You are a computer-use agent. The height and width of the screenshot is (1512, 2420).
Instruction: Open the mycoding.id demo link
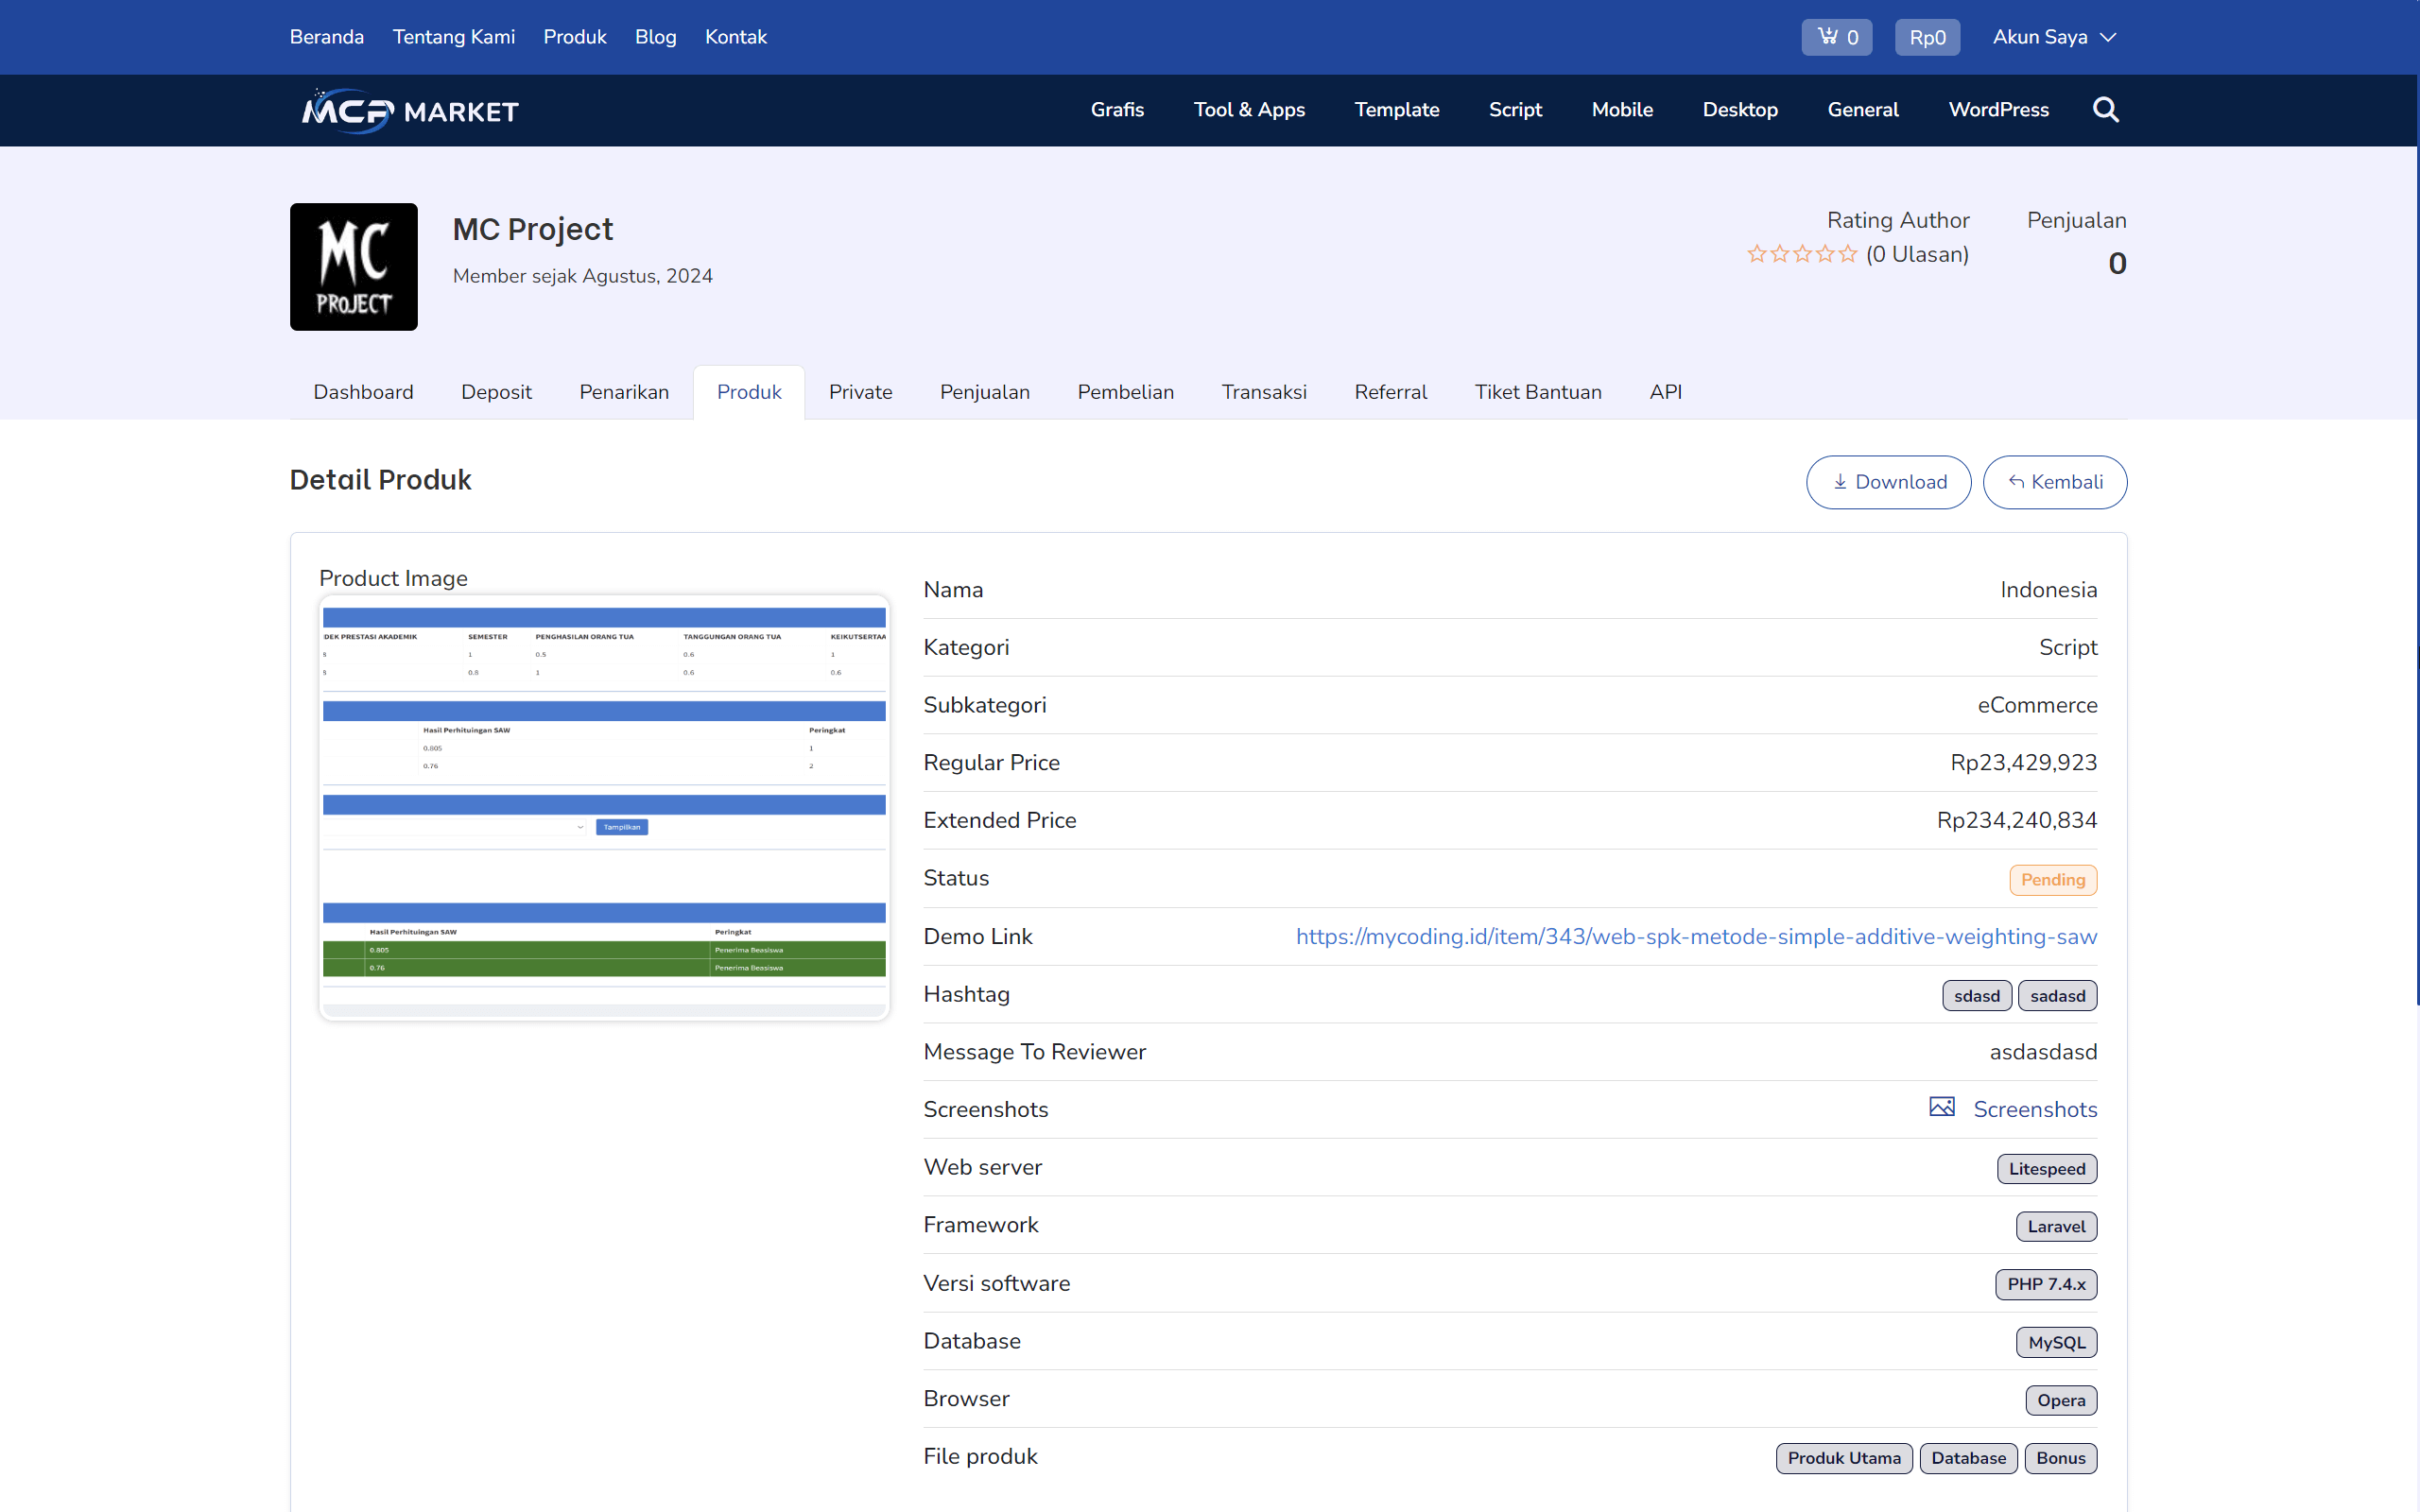1696,936
